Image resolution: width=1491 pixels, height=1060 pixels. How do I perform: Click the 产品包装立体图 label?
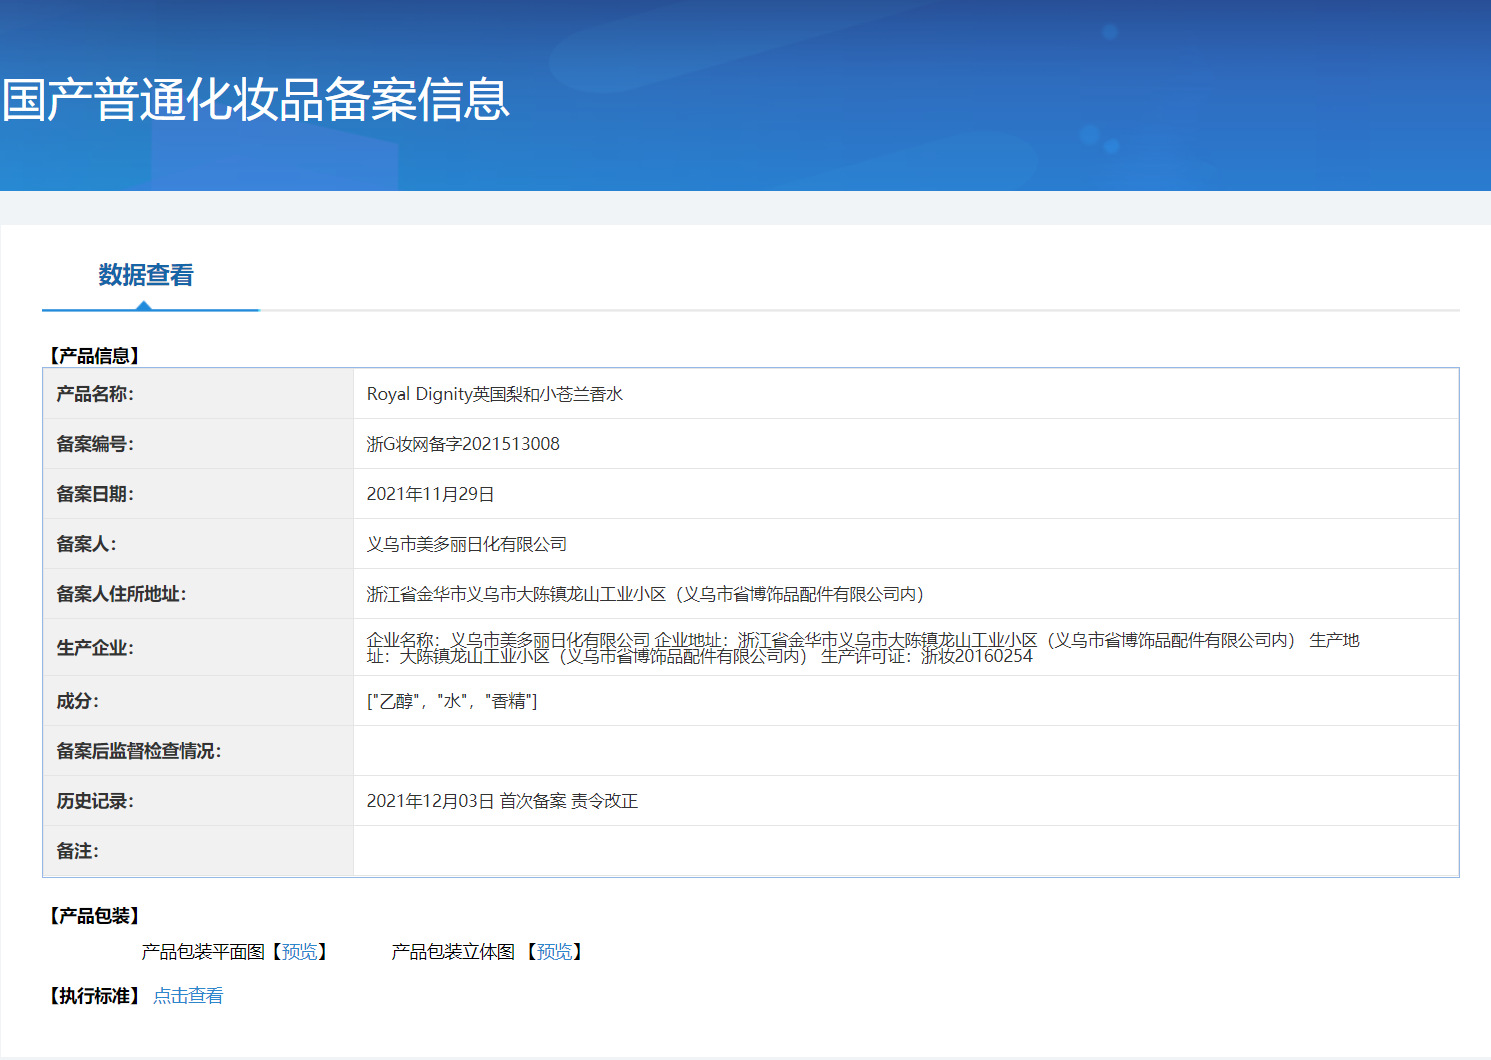click(x=453, y=952)
